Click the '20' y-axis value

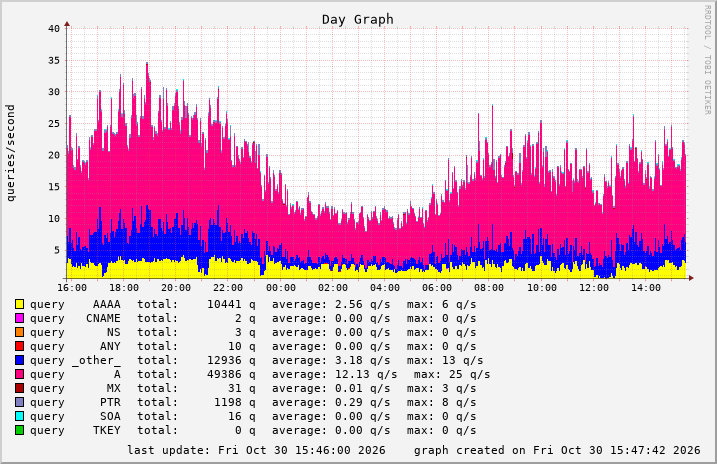pos(54,155)
